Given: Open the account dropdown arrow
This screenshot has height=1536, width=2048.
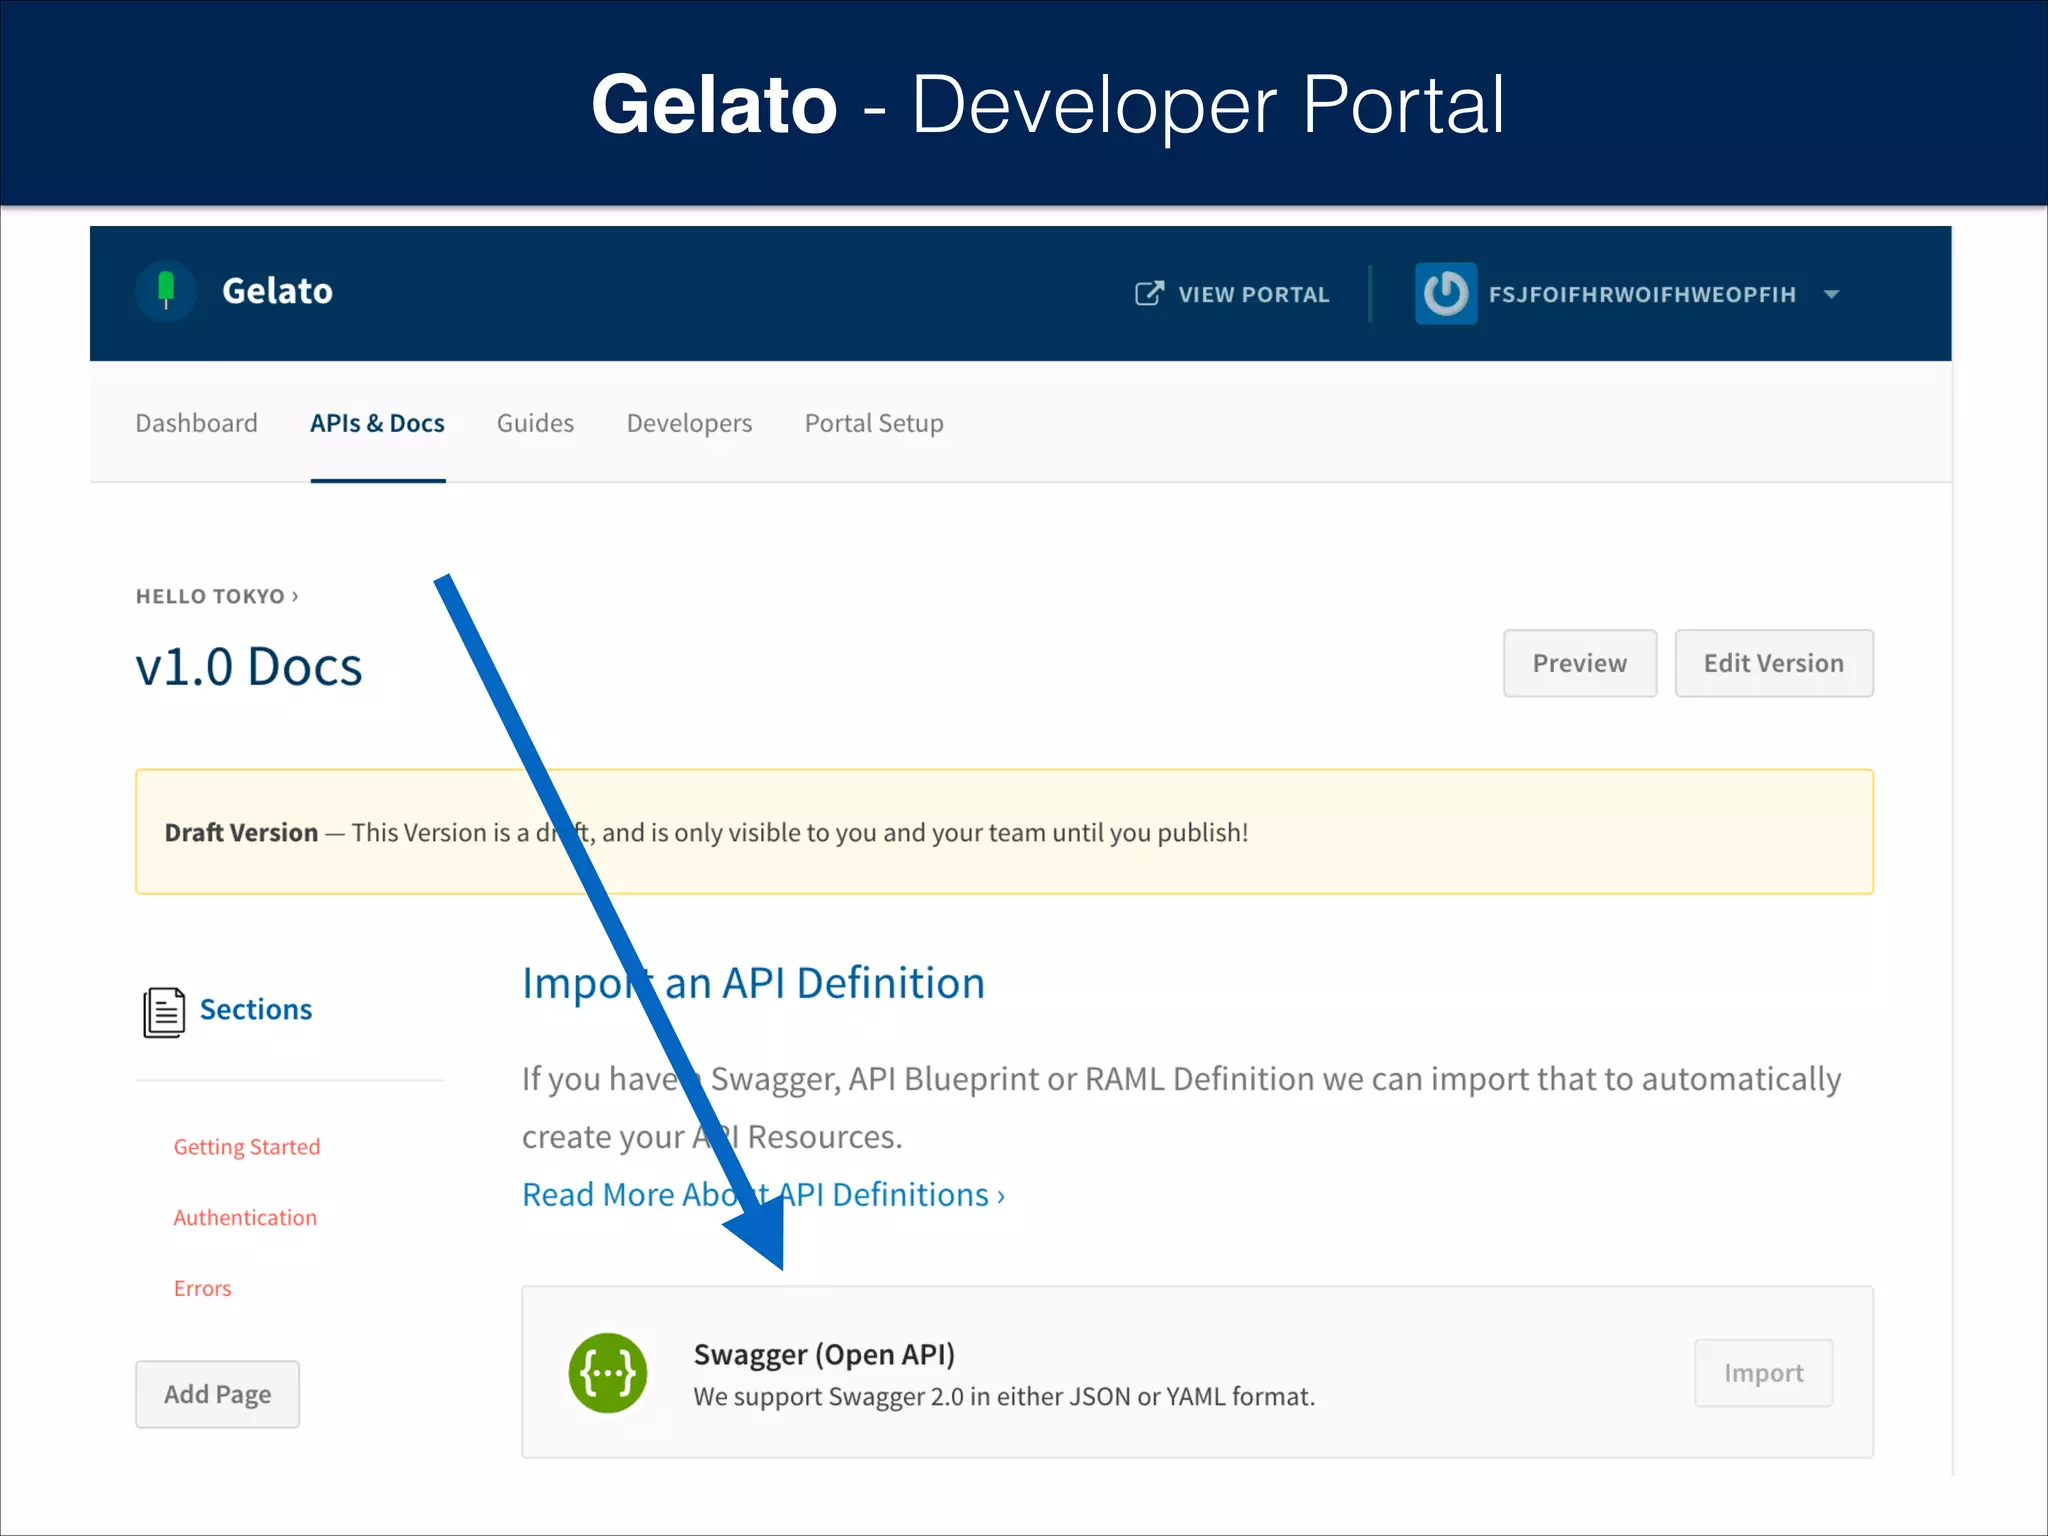Looking at the screenshot, I should [1831, 294].
